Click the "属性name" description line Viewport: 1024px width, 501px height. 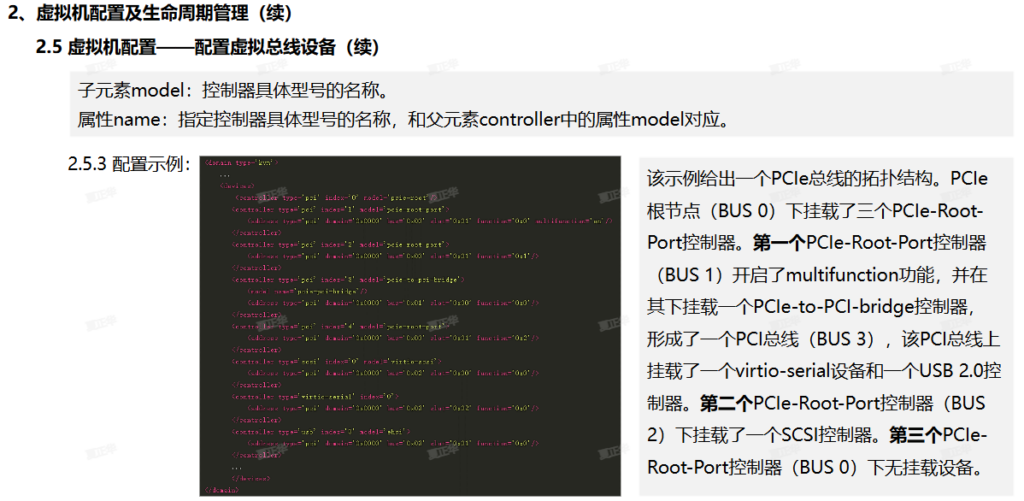[x=402, y=119]
